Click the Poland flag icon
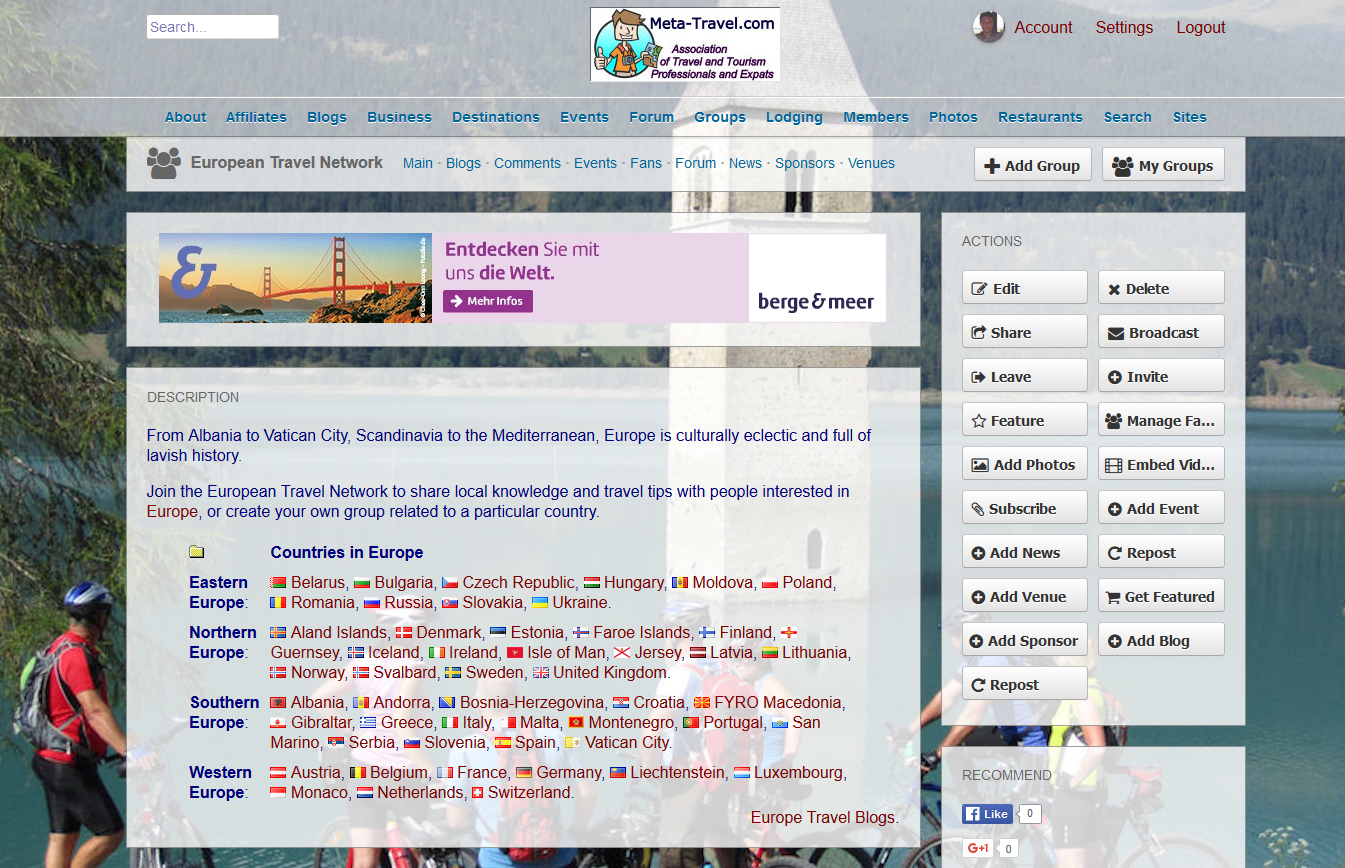This screenshot has height=868, width=1345. [x=770, y=583]
